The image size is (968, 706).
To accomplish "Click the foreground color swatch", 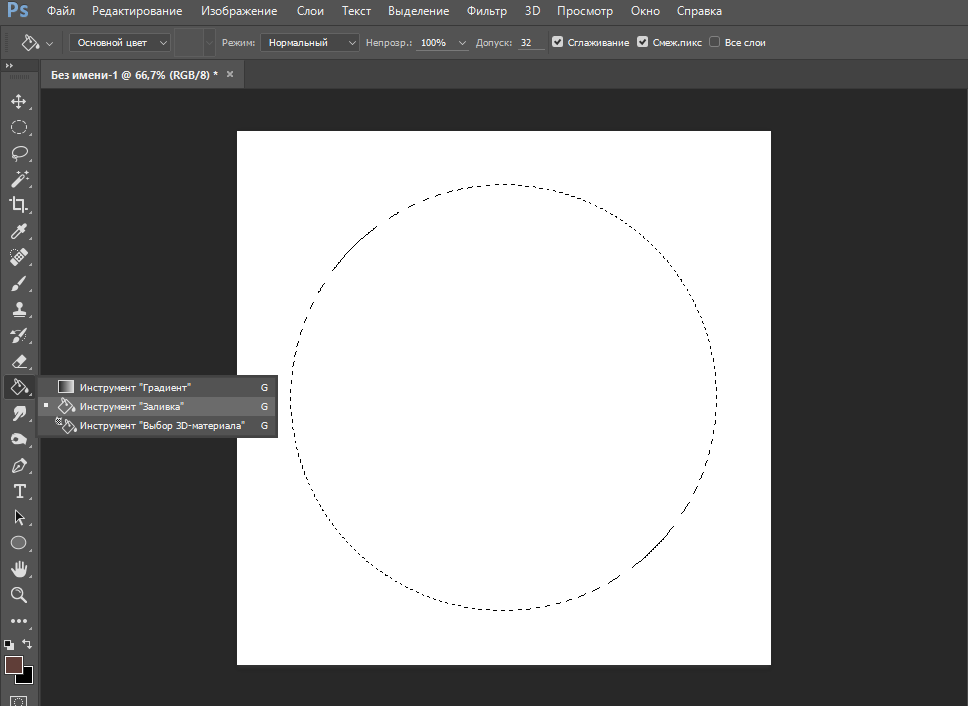I will (x=13, y=665).
